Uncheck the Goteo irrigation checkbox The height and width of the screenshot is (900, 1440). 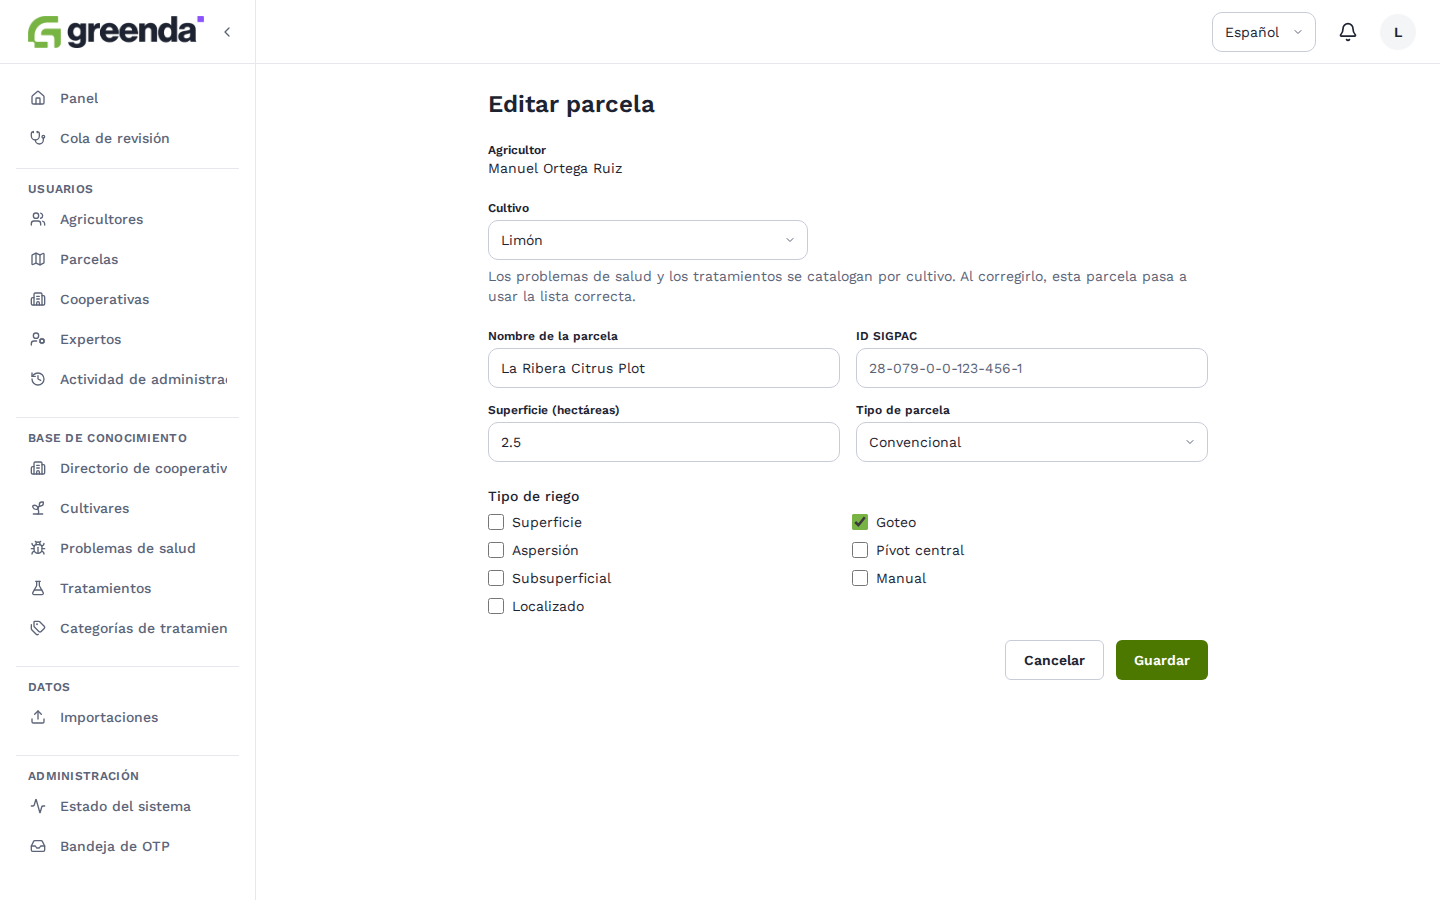(860, 522)
